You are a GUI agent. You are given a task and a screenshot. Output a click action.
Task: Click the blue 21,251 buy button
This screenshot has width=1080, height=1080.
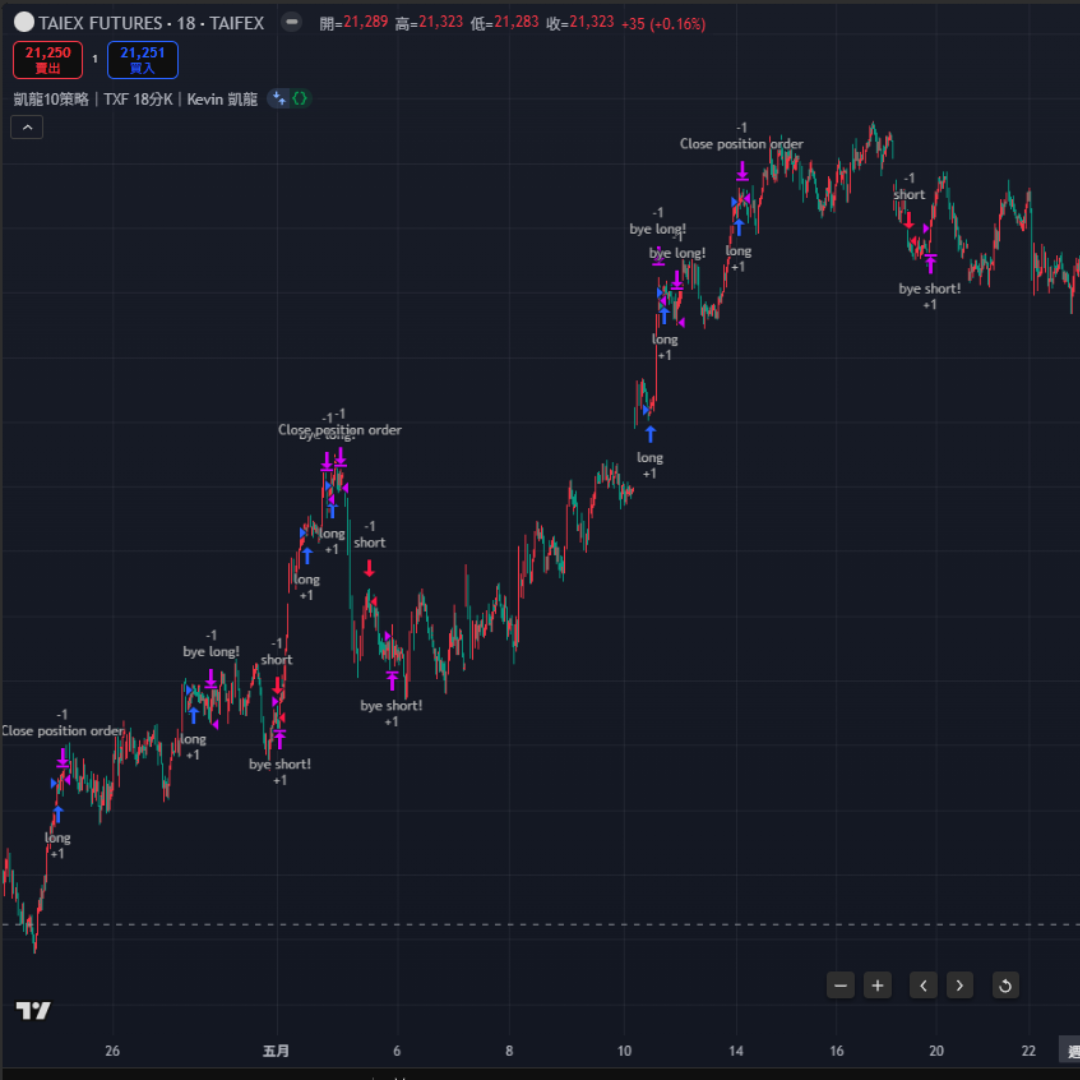tap(143, 60)
